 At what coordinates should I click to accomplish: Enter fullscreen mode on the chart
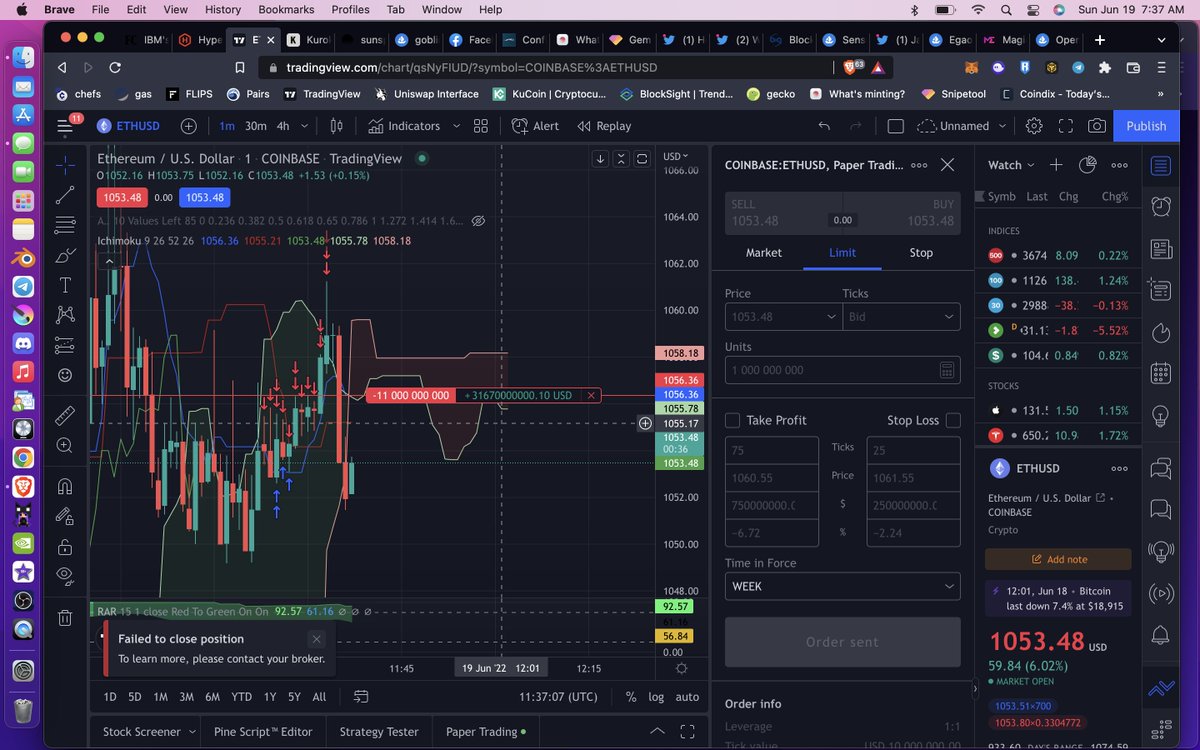(1066, 126)
